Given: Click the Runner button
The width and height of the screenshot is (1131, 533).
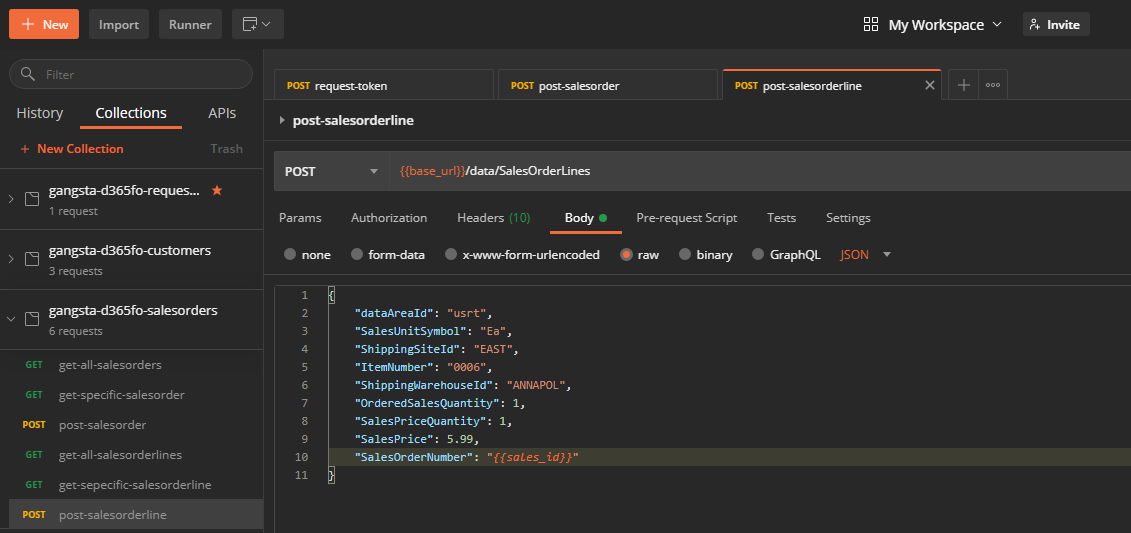Looking at the screenshot, I should pyautogui.click(x=190, y=24).
